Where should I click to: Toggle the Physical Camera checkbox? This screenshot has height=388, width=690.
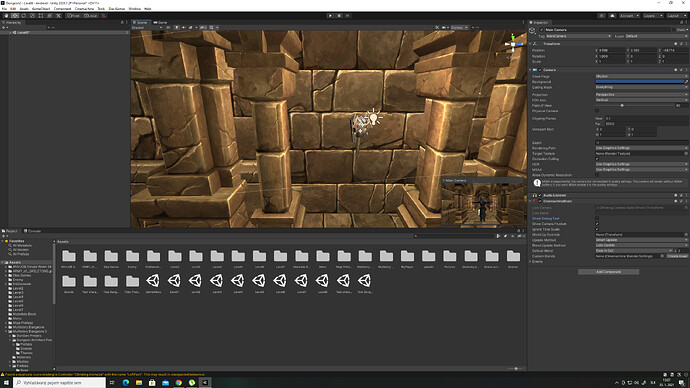click(597, 111)
